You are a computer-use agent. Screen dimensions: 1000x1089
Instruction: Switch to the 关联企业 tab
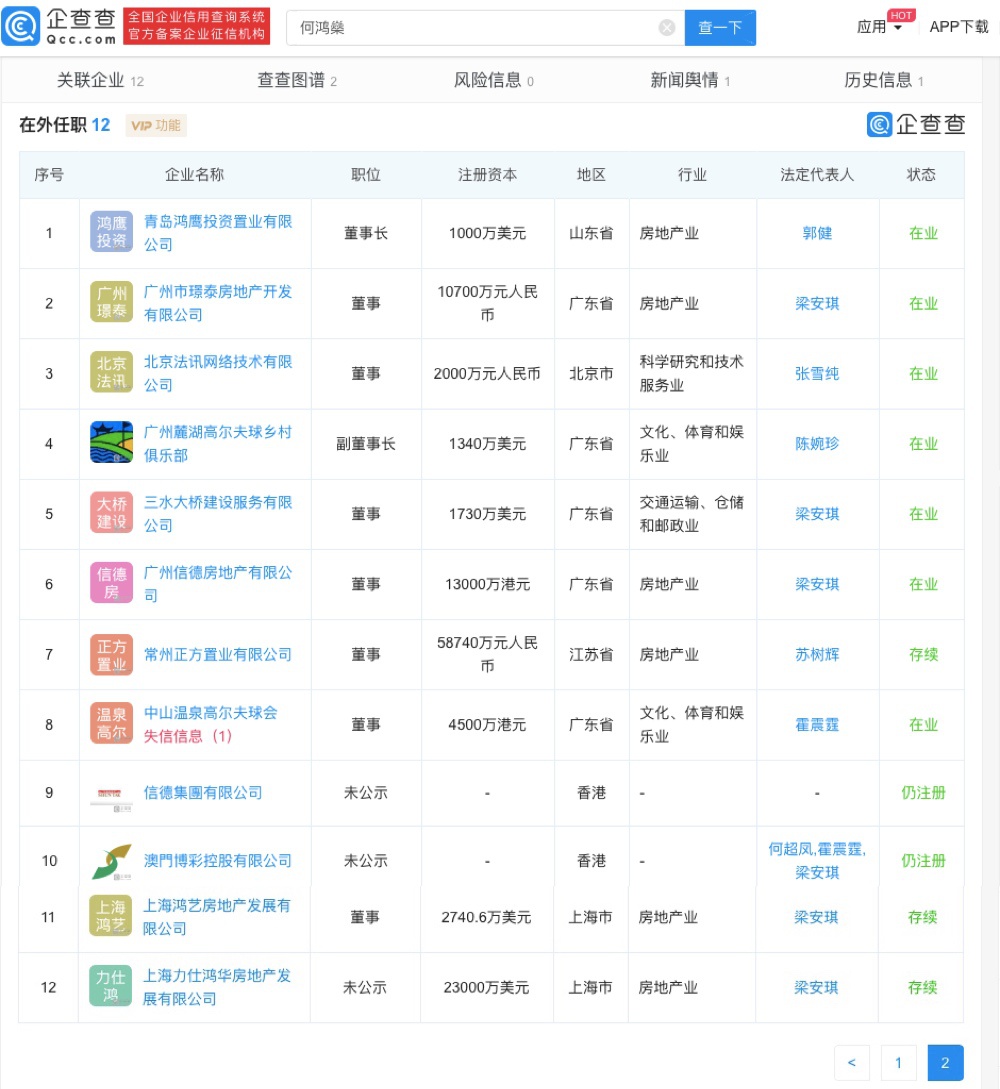(100, 81)
